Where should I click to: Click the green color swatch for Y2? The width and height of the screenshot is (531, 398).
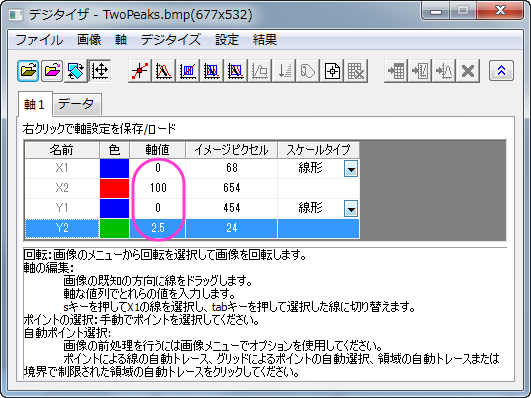[x=114, y=228]
